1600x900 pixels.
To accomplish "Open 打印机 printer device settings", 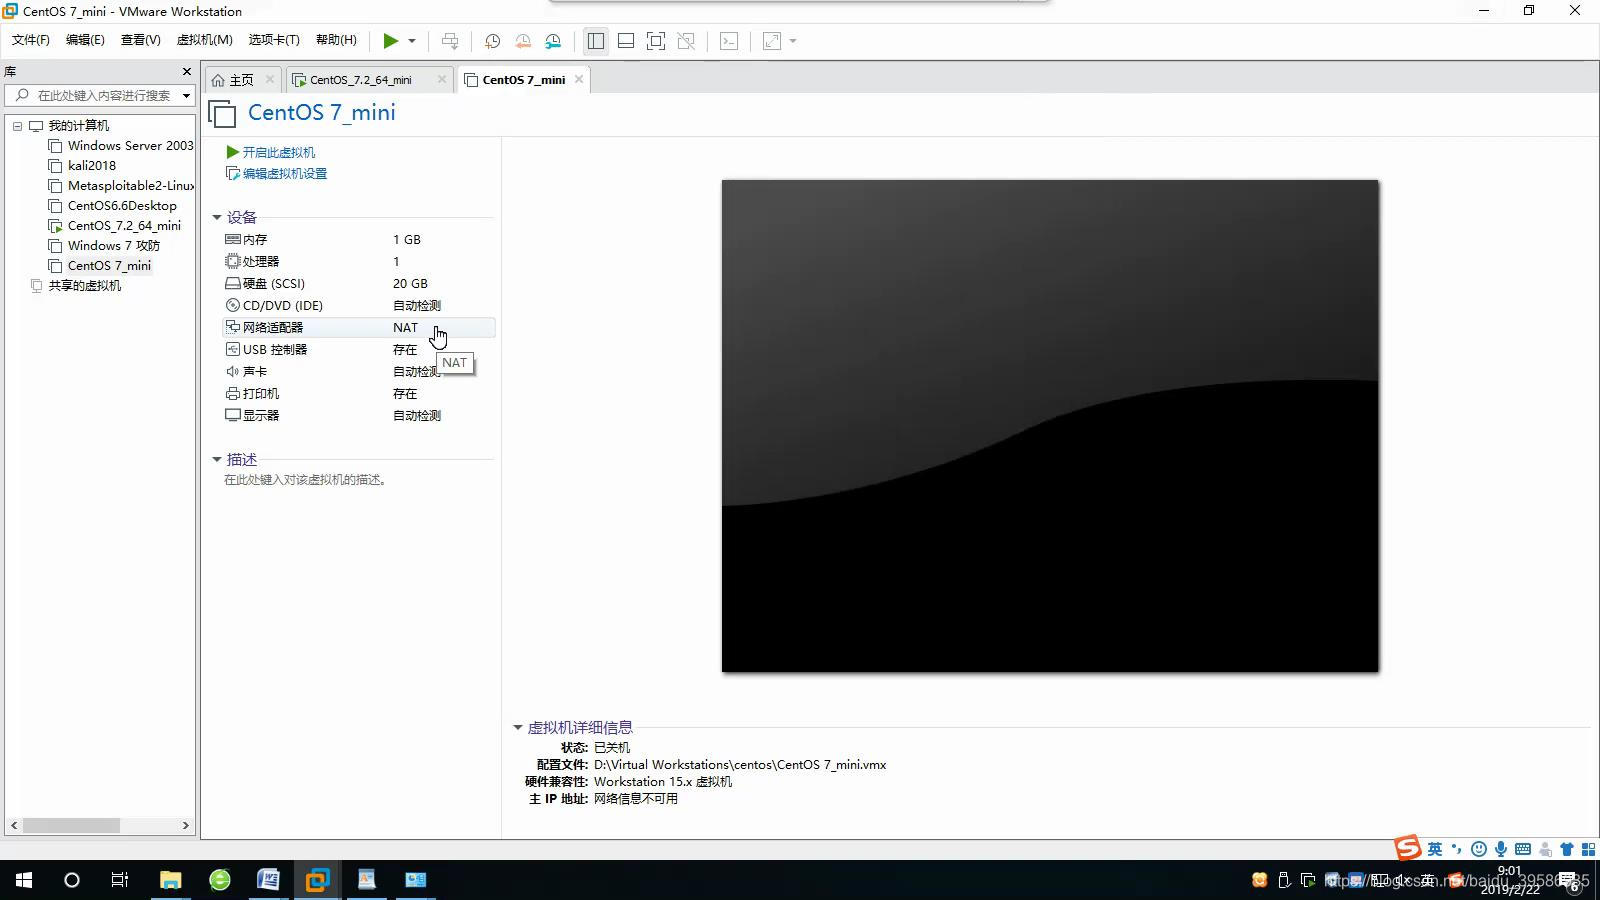I will [x=358, y=394].
